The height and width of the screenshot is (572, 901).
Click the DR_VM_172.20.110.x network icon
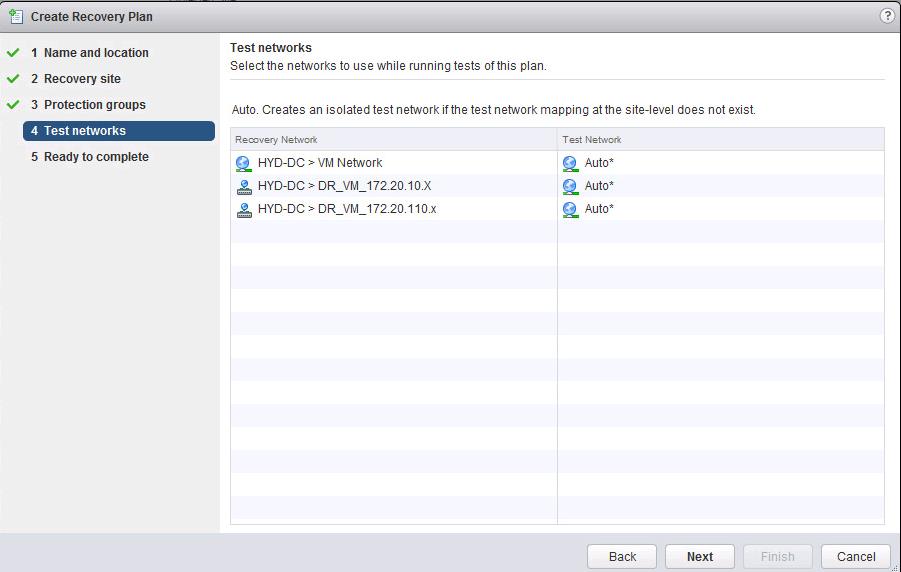[x=244, y=209]
